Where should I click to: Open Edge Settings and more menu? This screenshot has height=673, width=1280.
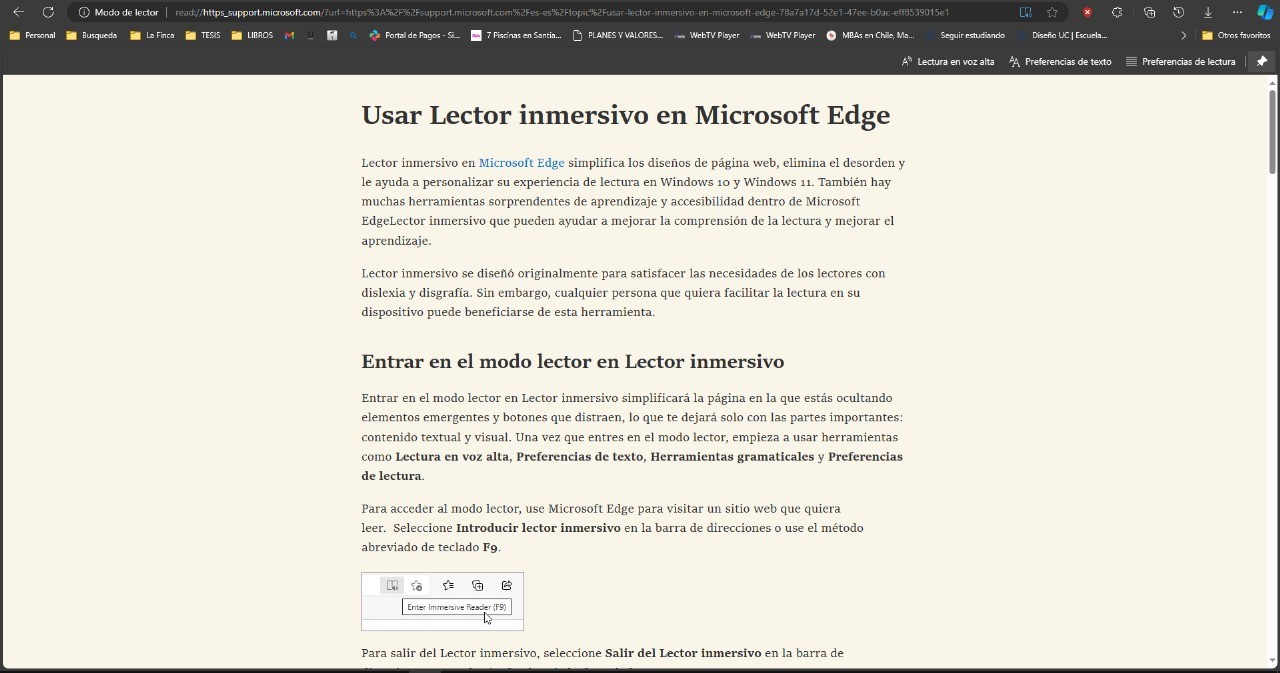pyautogui.click(x=1237, y=12)
